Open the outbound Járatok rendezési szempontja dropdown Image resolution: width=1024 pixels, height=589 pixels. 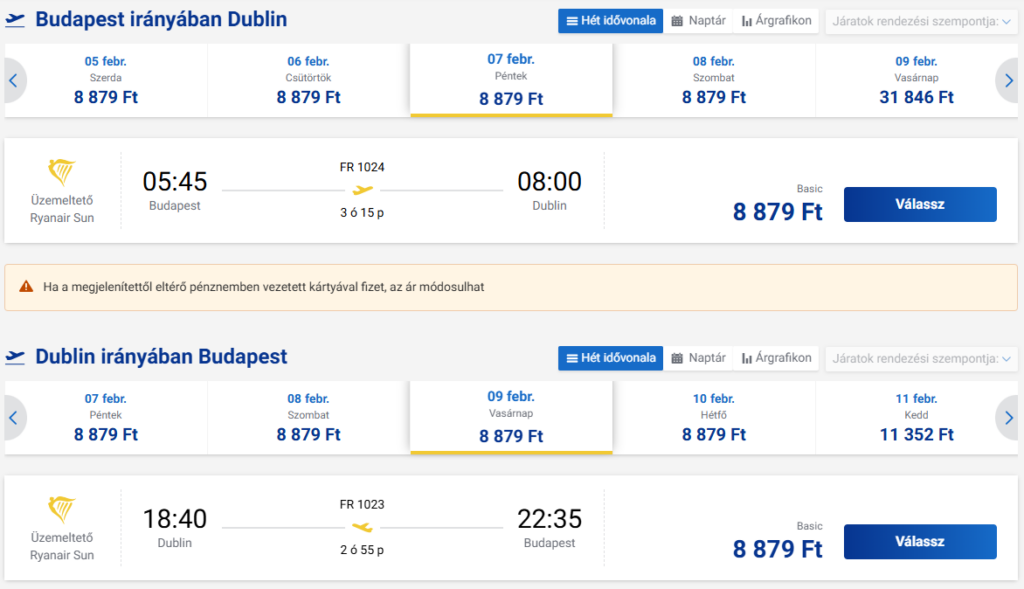[920, 21]
